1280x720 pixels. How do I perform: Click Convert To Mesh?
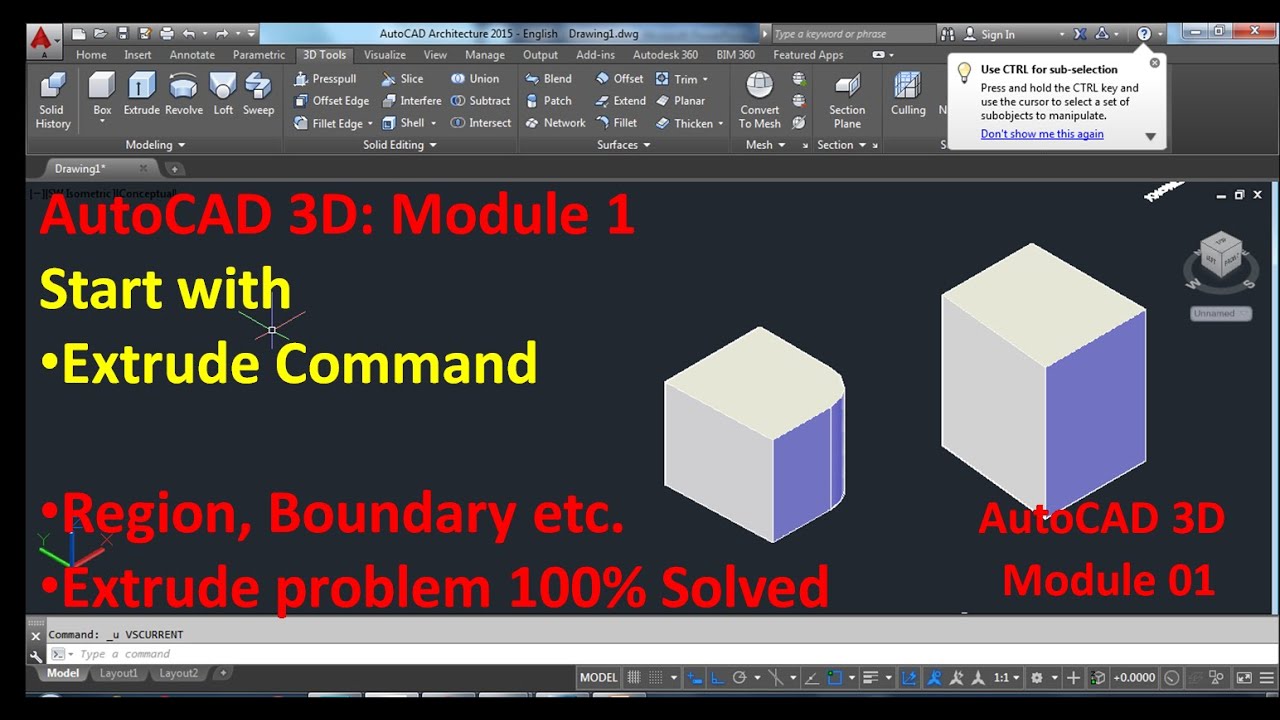pos(759,100)
